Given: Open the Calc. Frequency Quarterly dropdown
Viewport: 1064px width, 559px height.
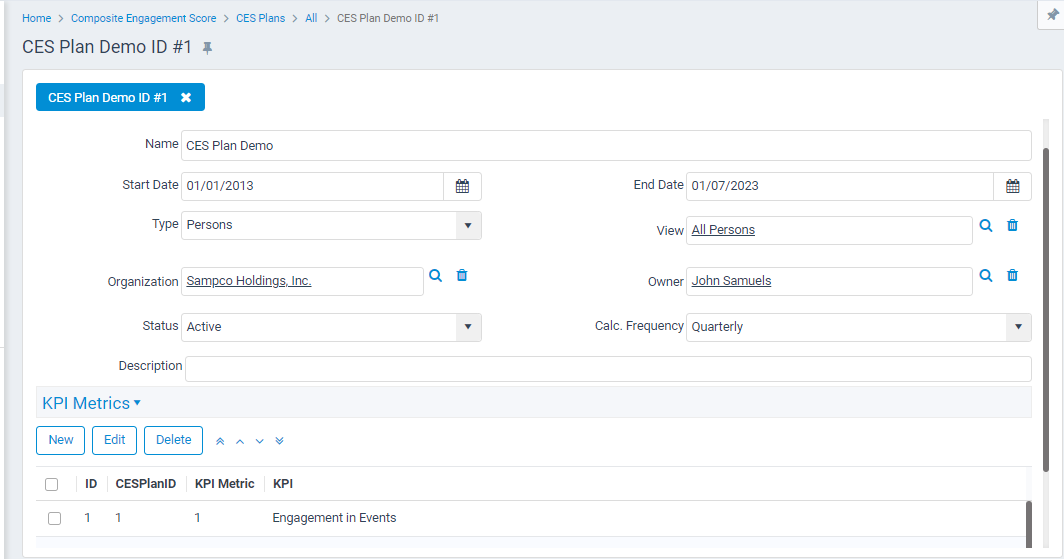Looking at the screenshot, I should coord(1018,327).
